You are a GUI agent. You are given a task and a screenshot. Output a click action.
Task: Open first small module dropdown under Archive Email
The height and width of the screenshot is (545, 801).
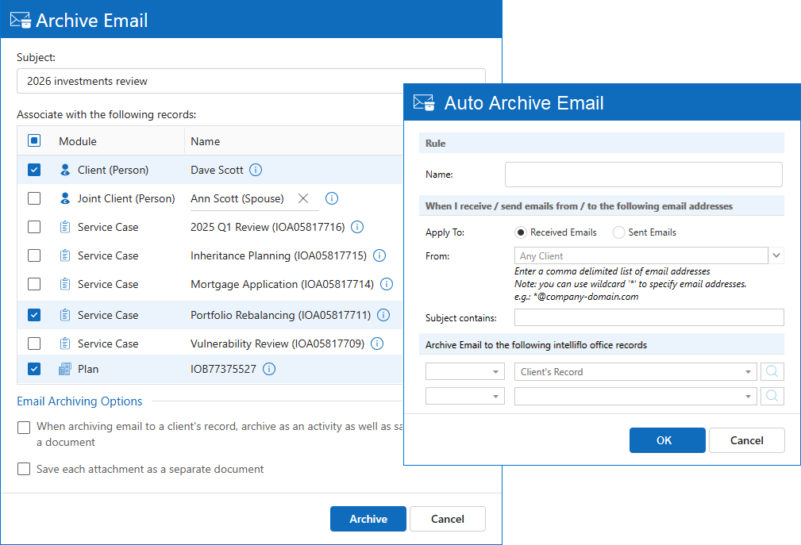[465, 372]
